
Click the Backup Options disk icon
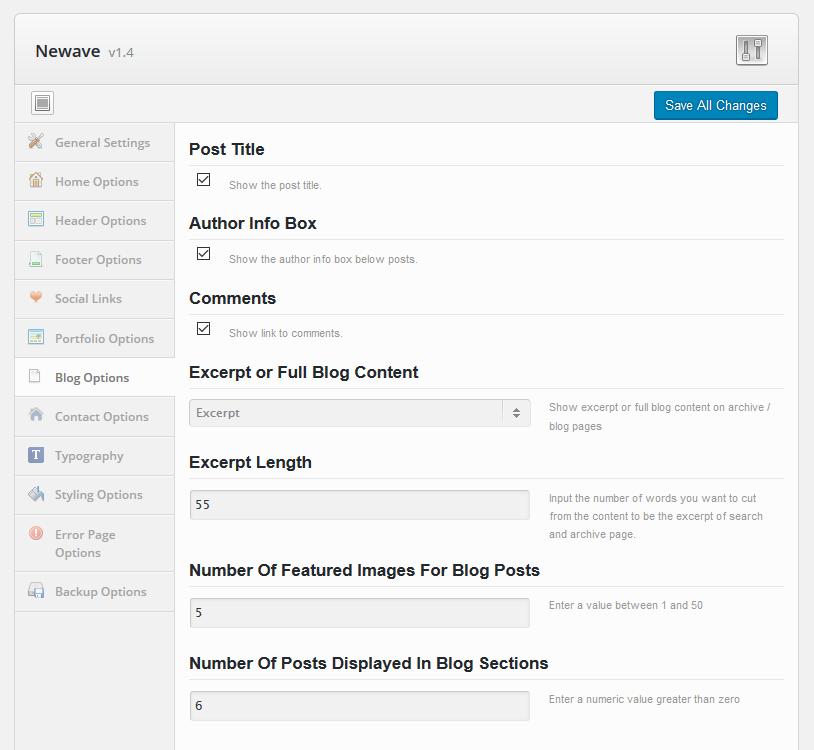(x=36, y=590)
